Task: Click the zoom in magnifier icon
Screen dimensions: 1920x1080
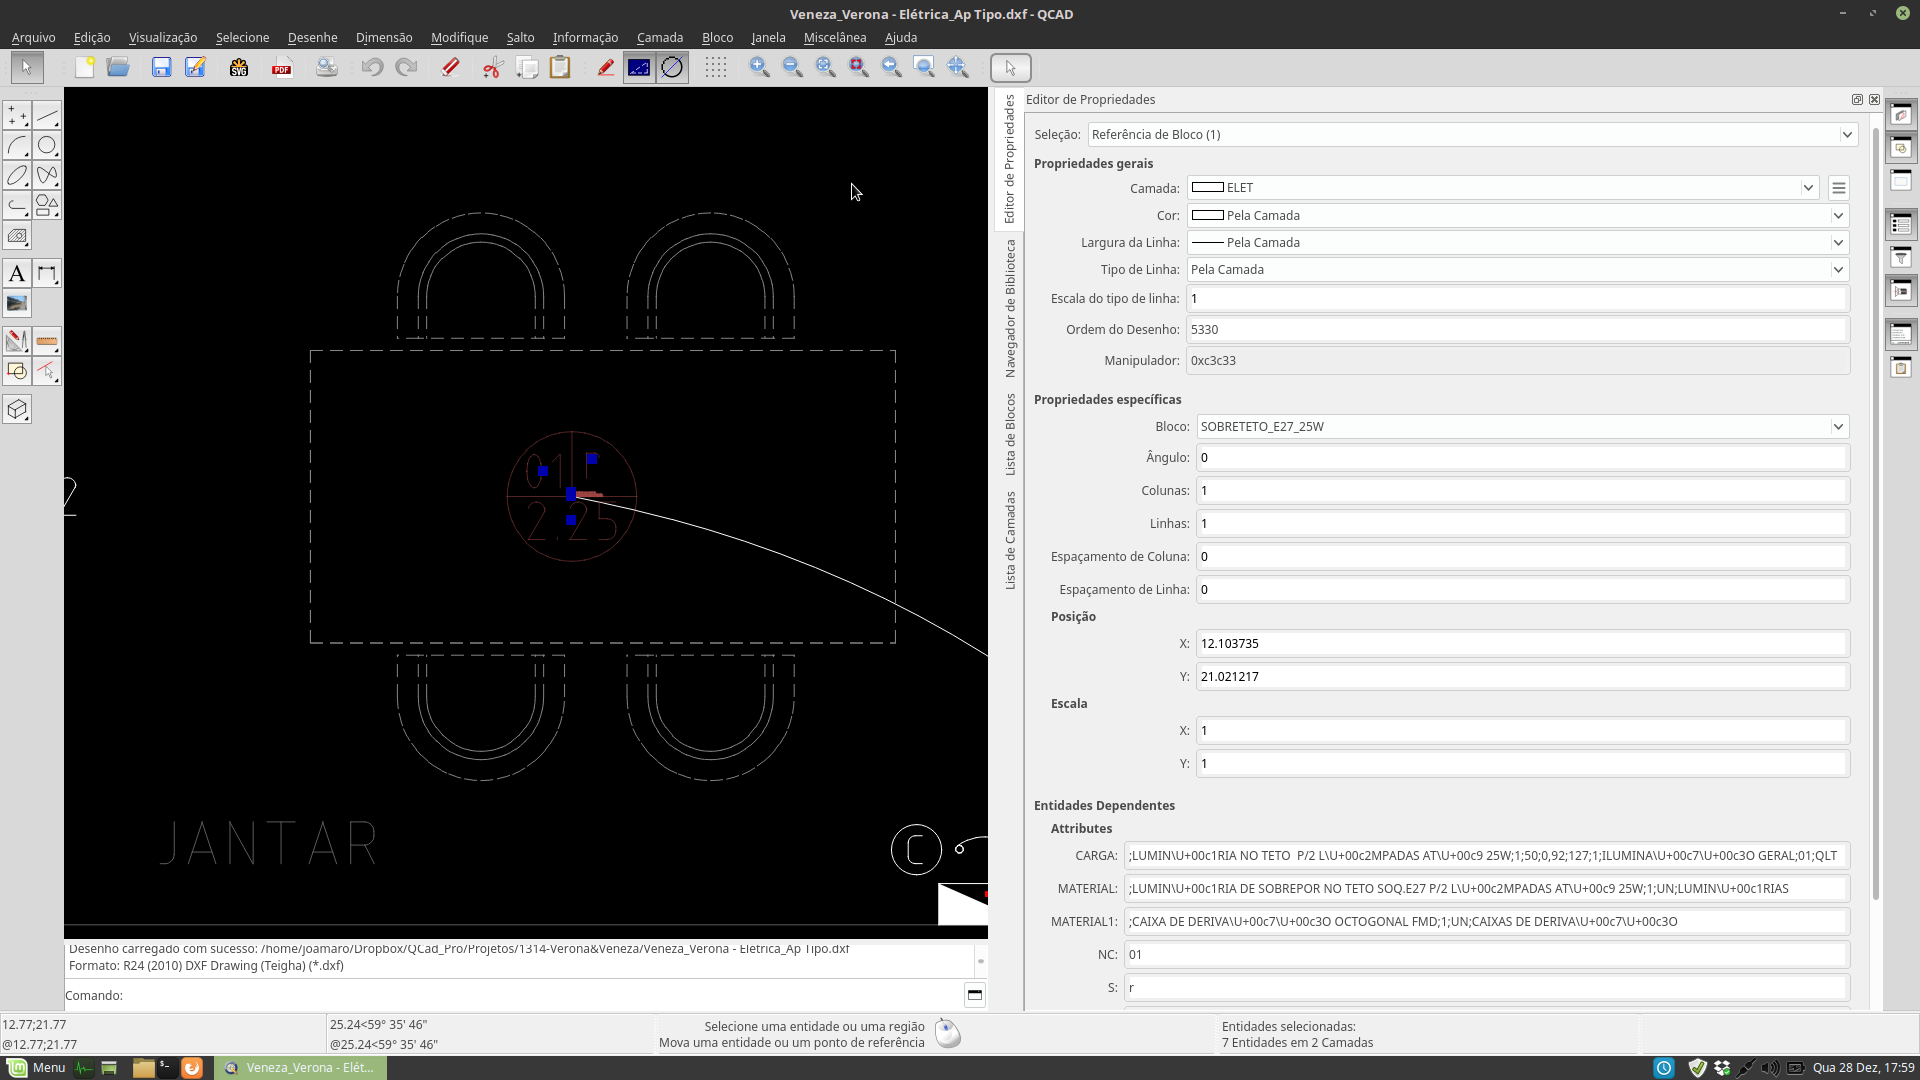Action: pyautogui.click(x=760, y=68)
